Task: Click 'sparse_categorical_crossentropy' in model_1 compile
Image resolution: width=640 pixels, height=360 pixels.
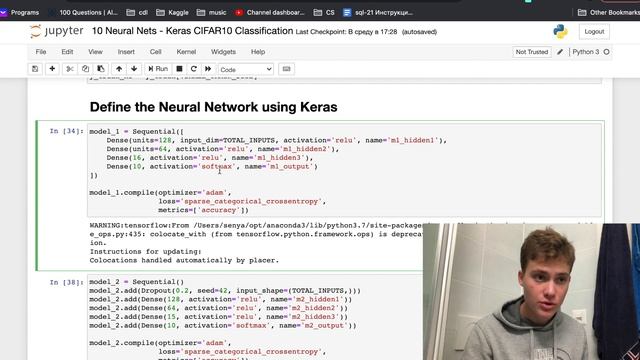Action: [x=251, y=201]
